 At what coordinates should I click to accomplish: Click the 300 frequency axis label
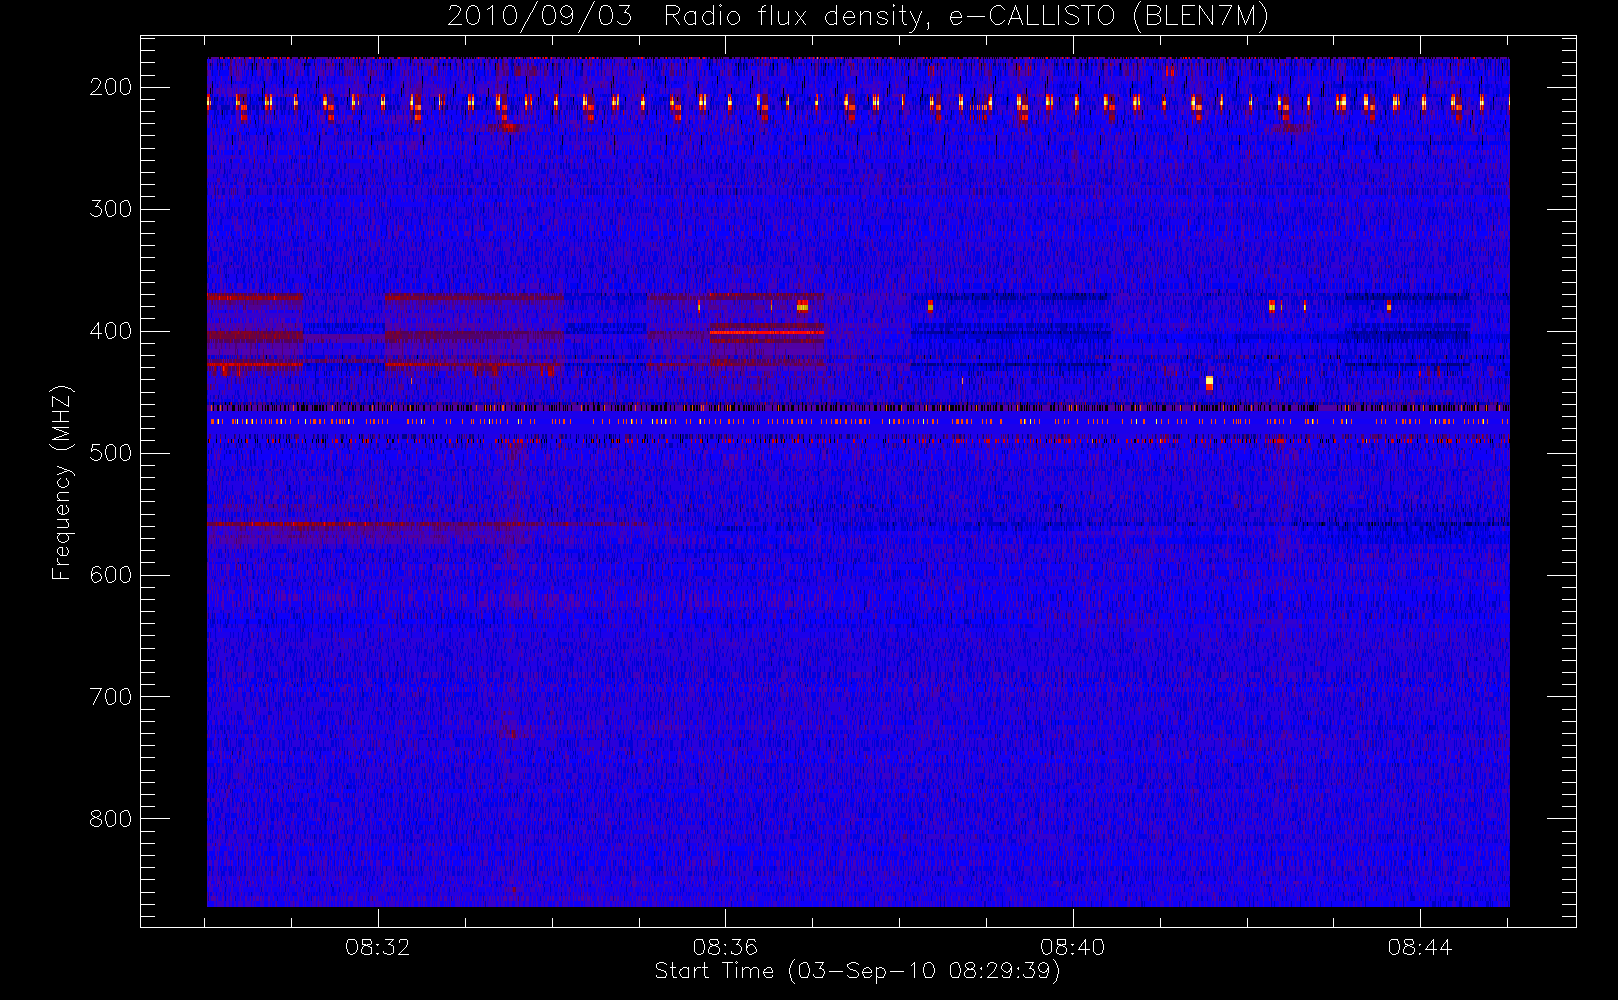point(111,209)
